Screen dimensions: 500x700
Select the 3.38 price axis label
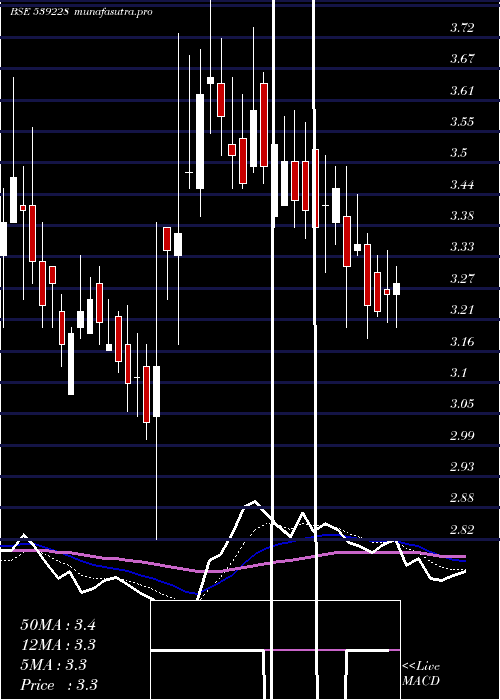point(462,216)
